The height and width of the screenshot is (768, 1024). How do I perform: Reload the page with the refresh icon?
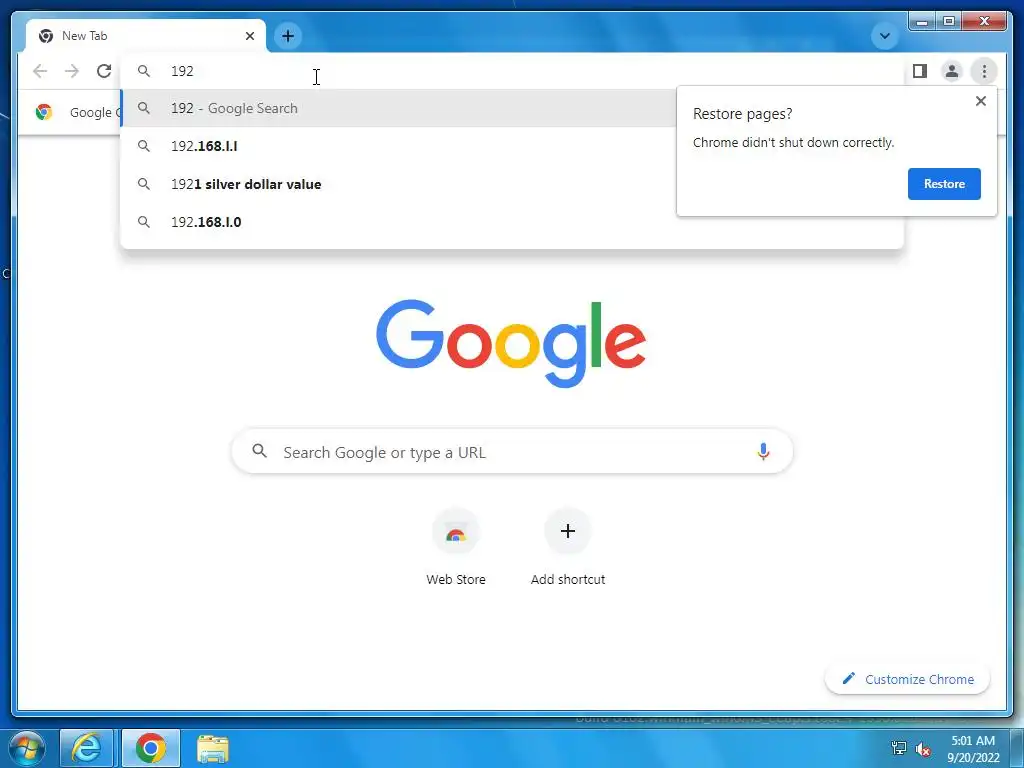pos(104,71)
